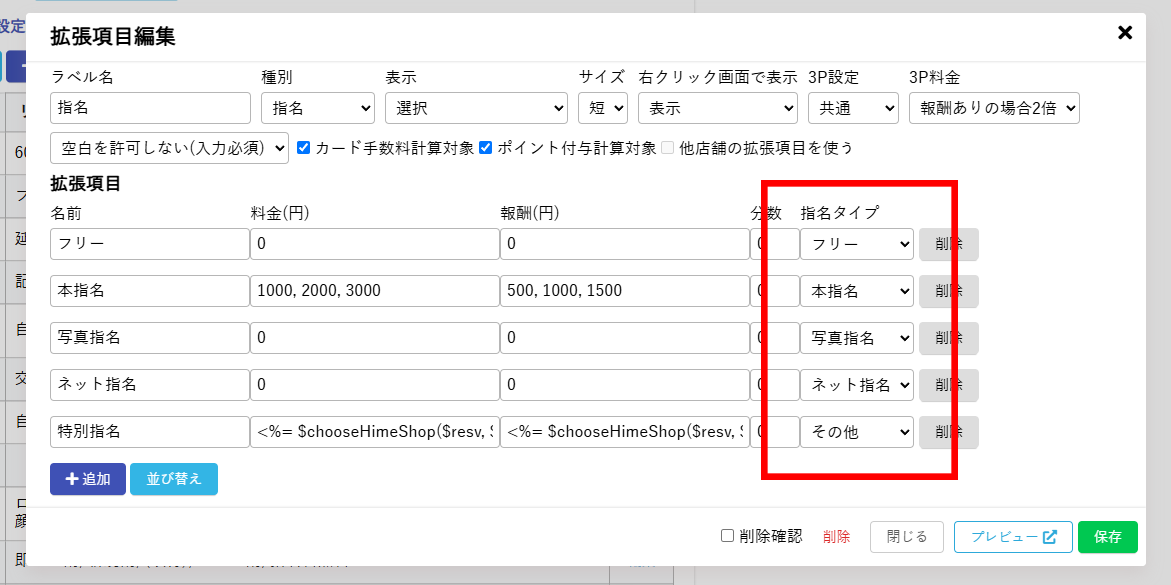Open the 3P設定 dropdown showing 共通
Screen dimensions: 1171x585
coord(853,107)
